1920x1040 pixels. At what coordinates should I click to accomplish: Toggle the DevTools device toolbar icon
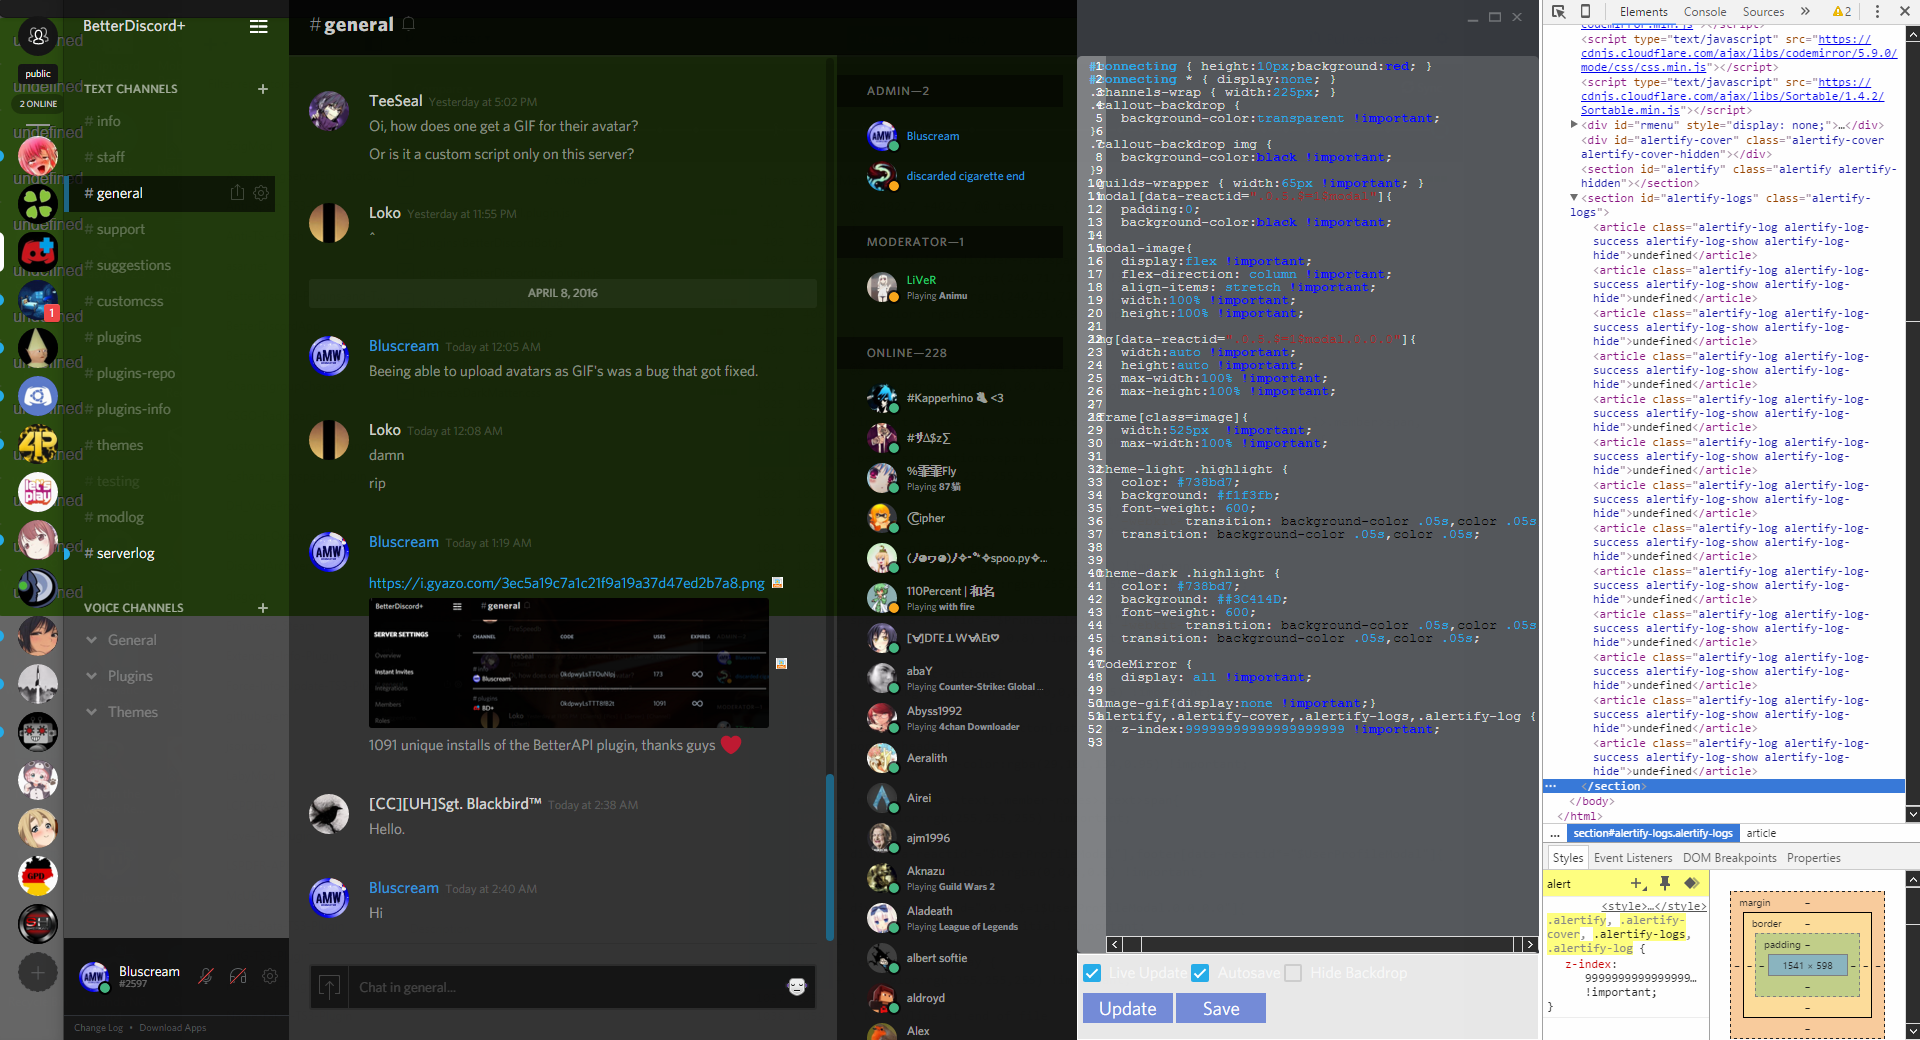pyautogui.click(x=1585, y=12)
